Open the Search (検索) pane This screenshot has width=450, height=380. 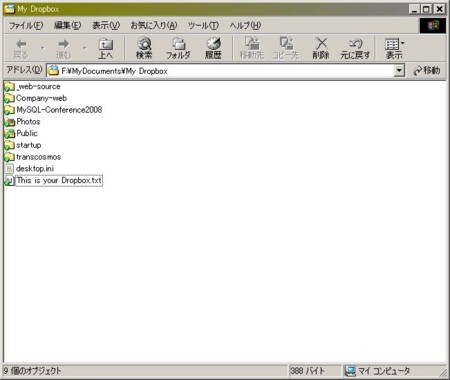point(144,49)
